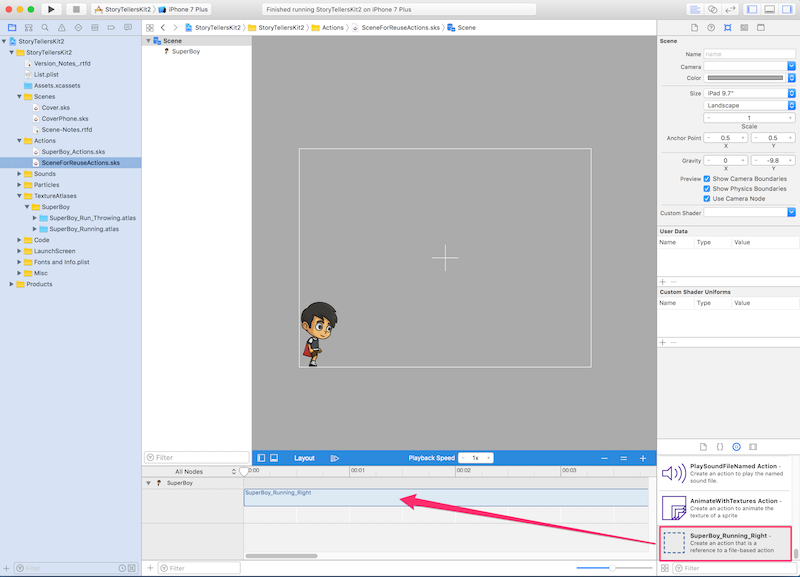Zoom in the scene with plus button
The image size is (800, 577).
click(643, 458)
